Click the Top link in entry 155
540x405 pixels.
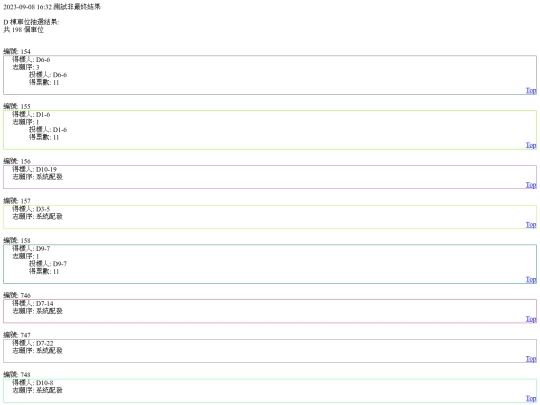click(531, 145)
